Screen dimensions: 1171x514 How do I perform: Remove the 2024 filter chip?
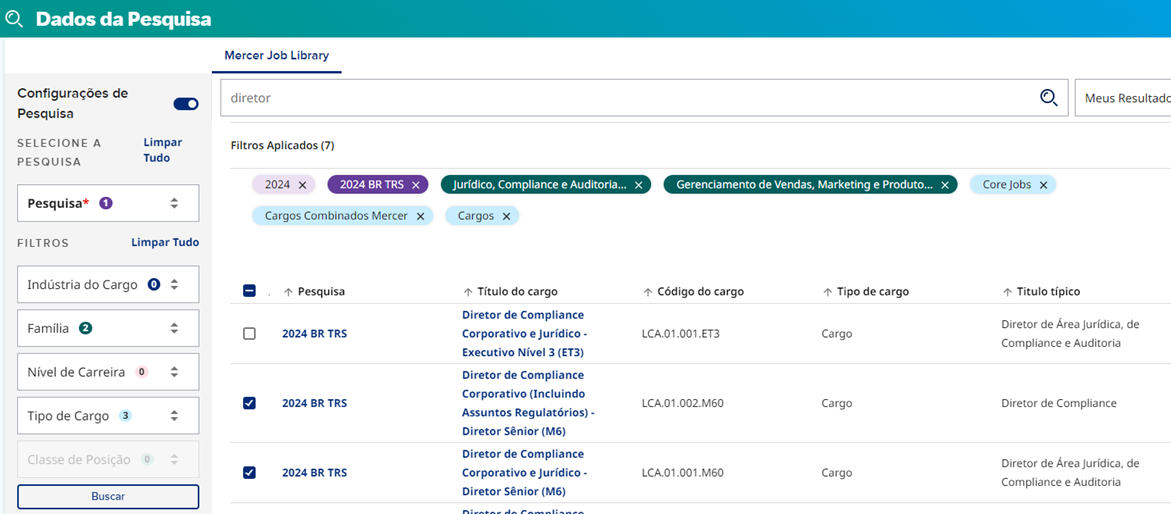tap(302, 185)
